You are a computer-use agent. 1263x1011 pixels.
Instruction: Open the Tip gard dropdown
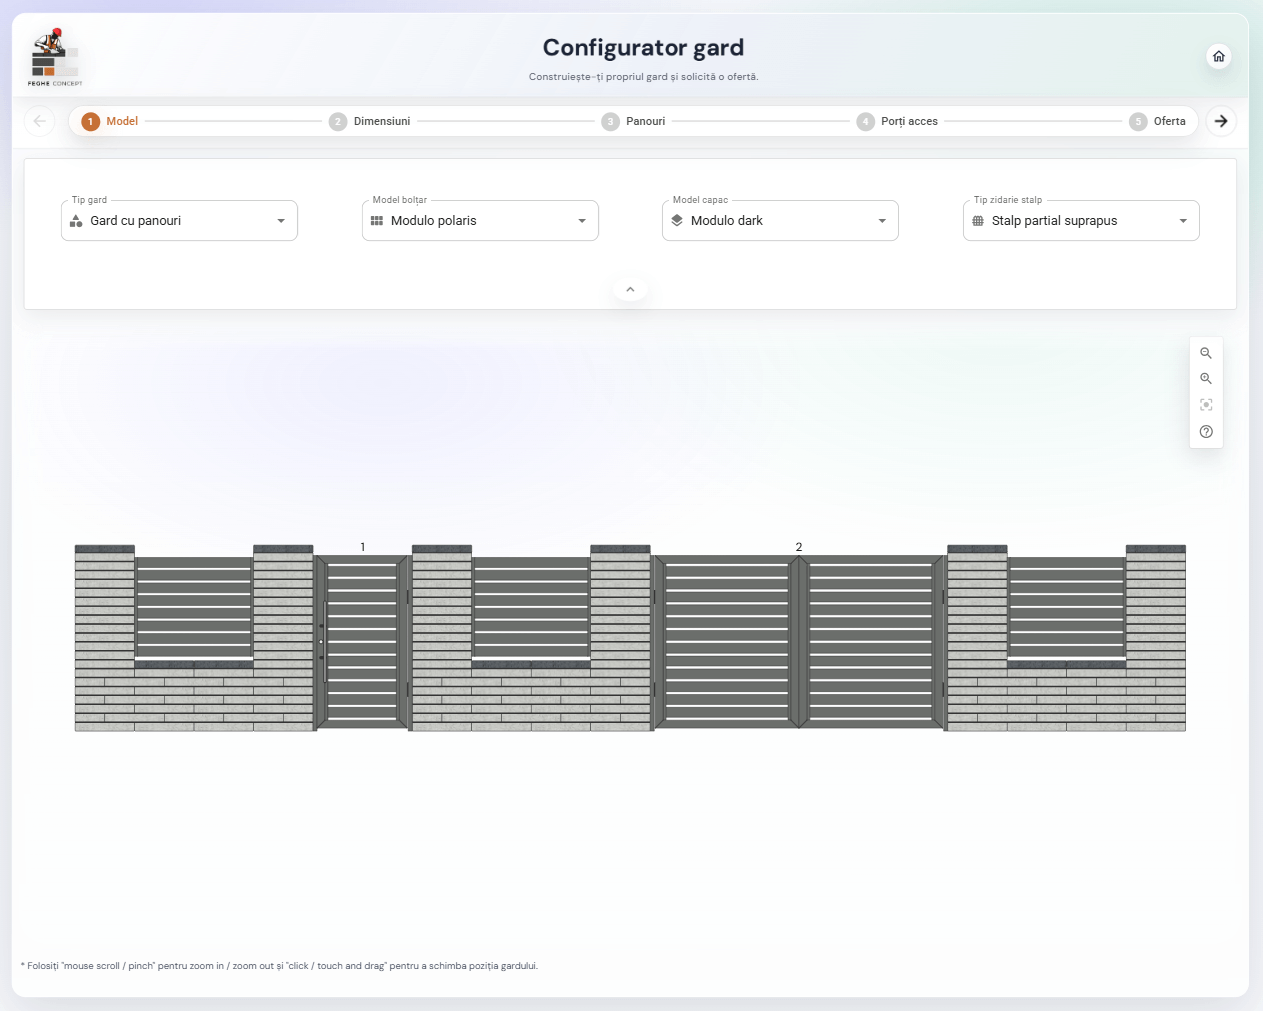[x=179, y=221]
